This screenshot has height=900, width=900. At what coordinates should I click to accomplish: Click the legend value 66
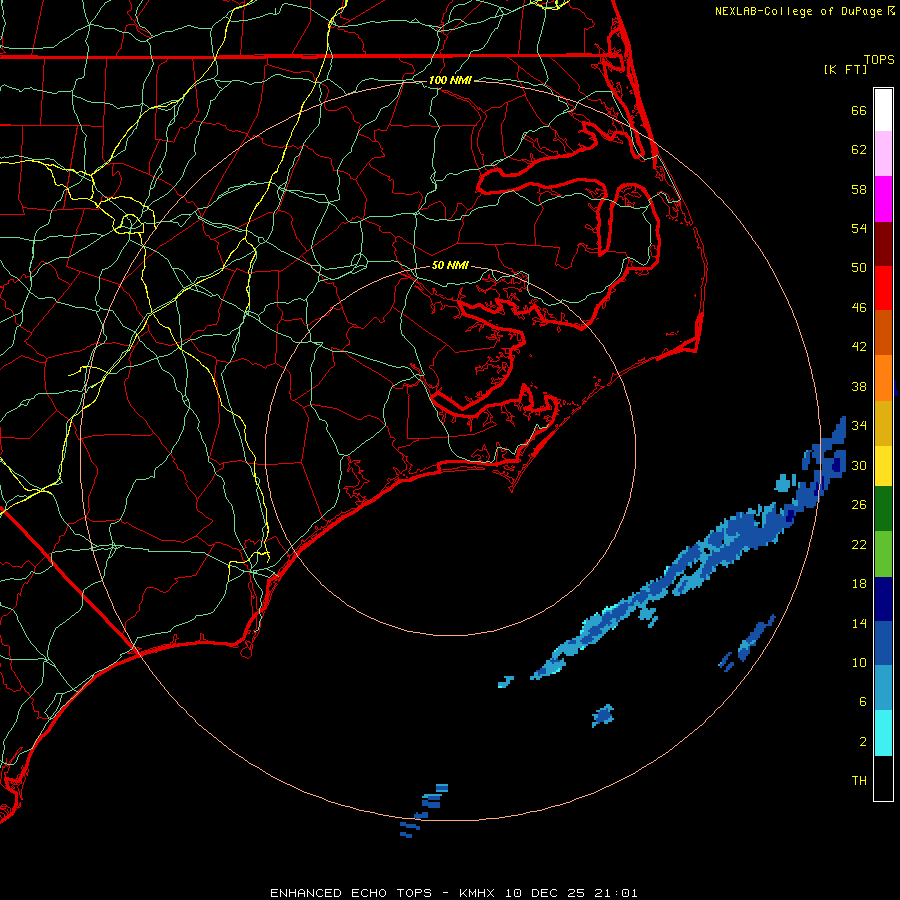[x=859, y=110]
